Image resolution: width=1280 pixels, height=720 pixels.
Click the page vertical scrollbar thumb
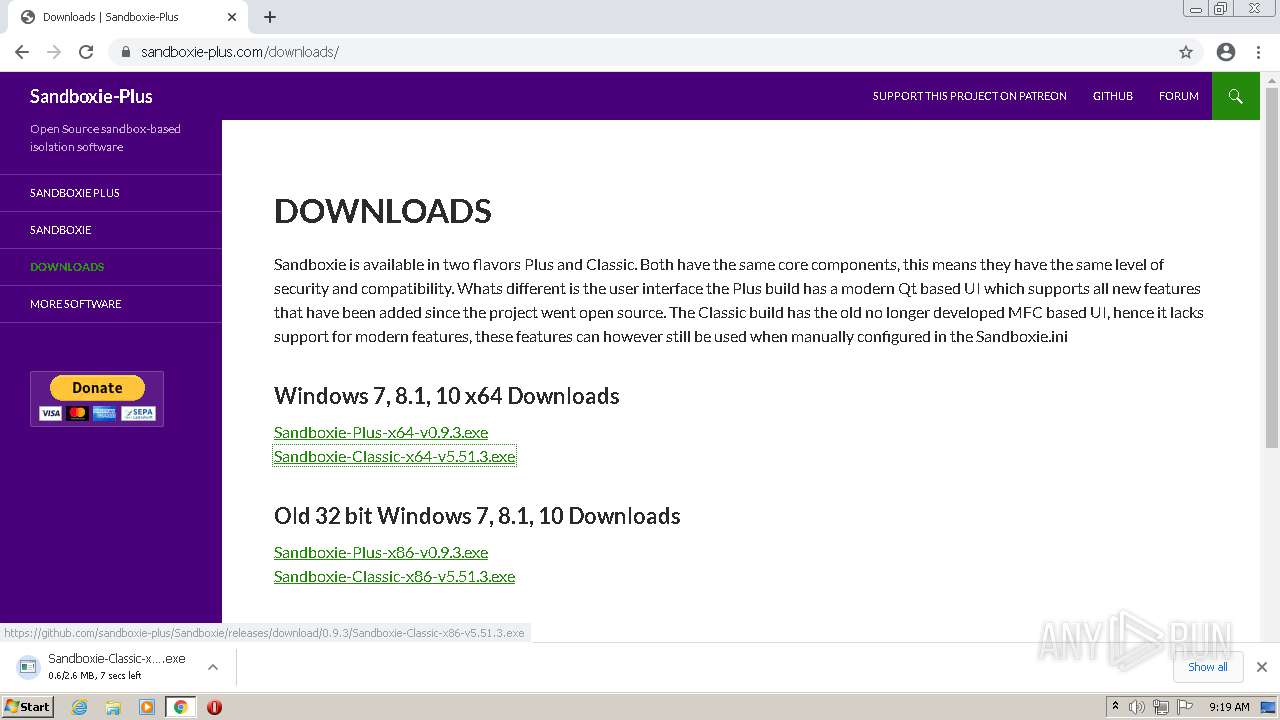coord(1272,268)
